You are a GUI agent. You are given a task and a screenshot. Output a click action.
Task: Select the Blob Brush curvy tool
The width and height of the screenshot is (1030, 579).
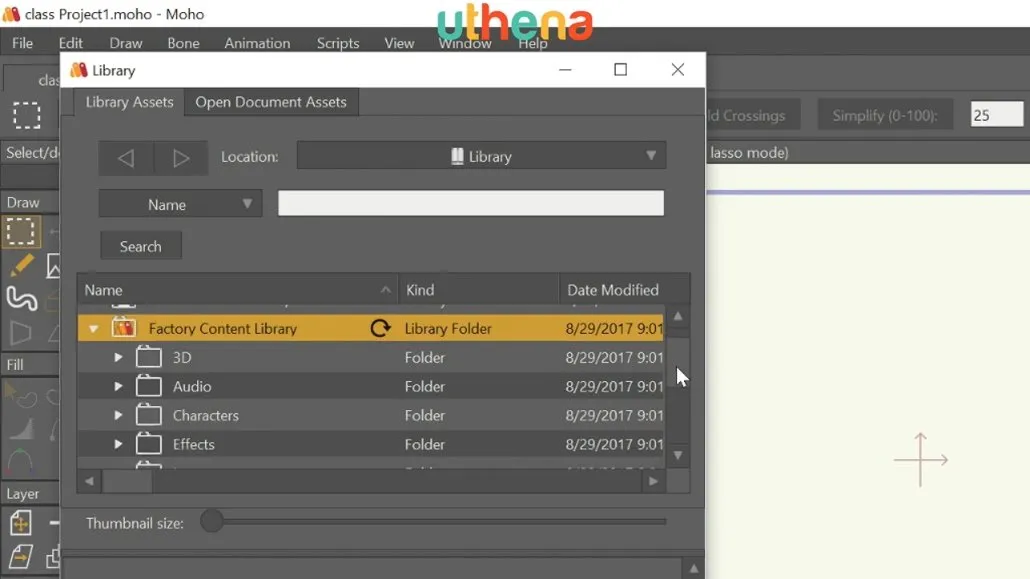21,299
